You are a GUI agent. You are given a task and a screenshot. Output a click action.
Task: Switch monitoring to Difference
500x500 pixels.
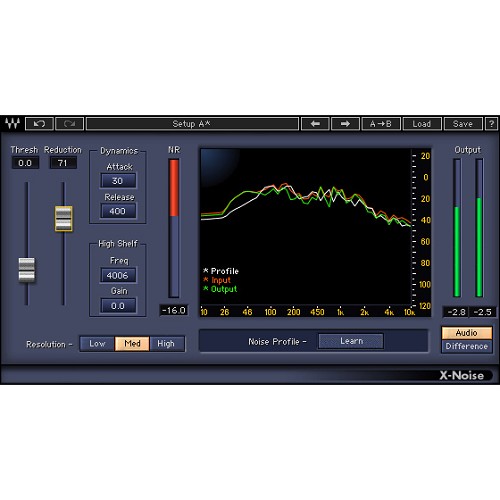(467, 346)
